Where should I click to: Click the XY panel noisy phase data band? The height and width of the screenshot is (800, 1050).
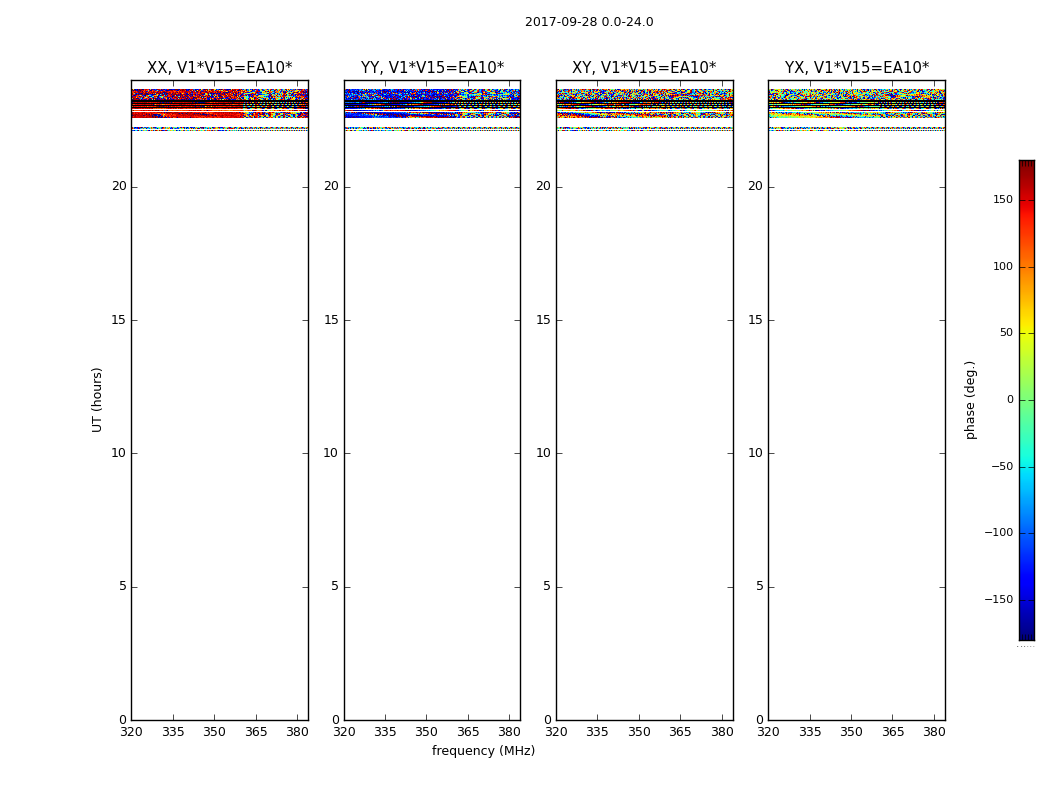pos(645,104)
